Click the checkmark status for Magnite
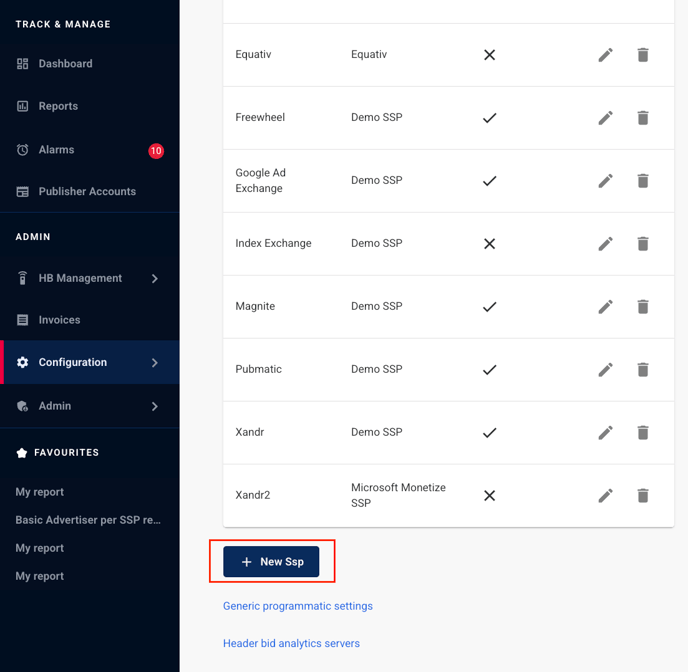The width and height of the screenshot is (688, 672). 489,307
